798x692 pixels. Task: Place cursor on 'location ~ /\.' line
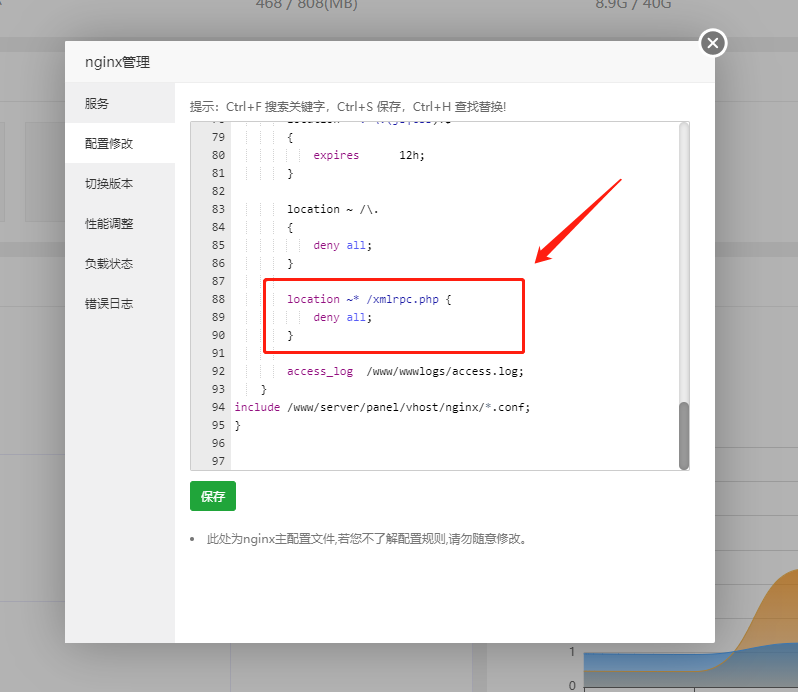tap(332, 209)
